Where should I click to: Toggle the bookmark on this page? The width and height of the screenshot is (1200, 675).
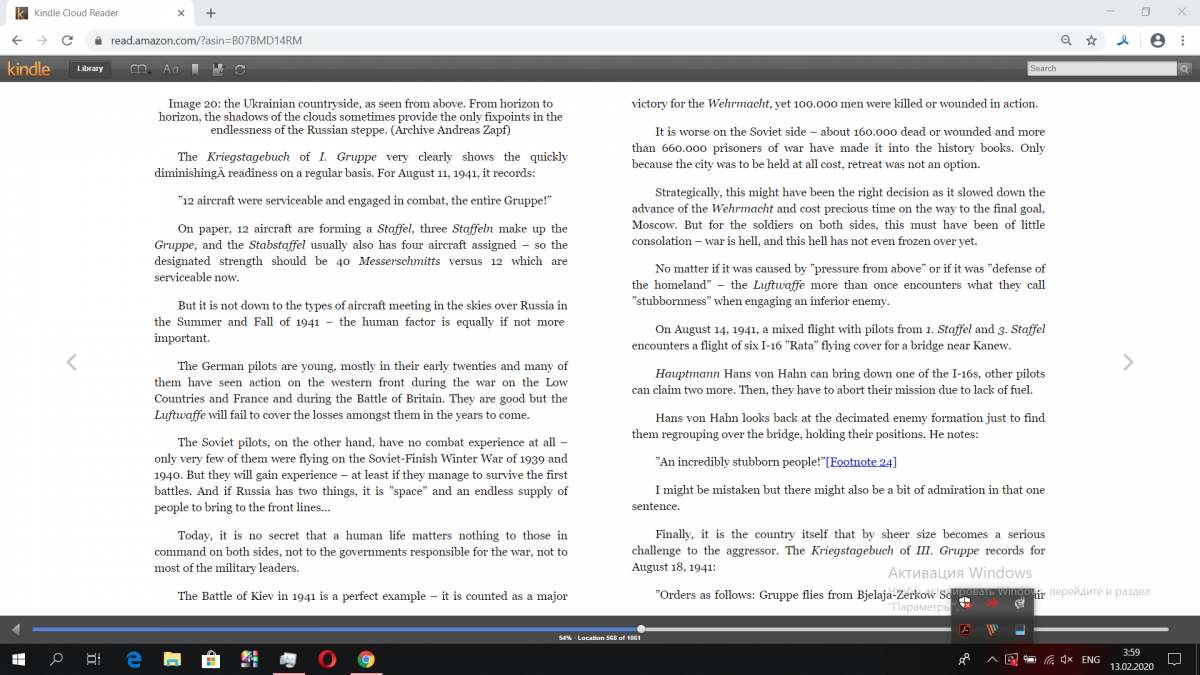click(x=196, y=69)
